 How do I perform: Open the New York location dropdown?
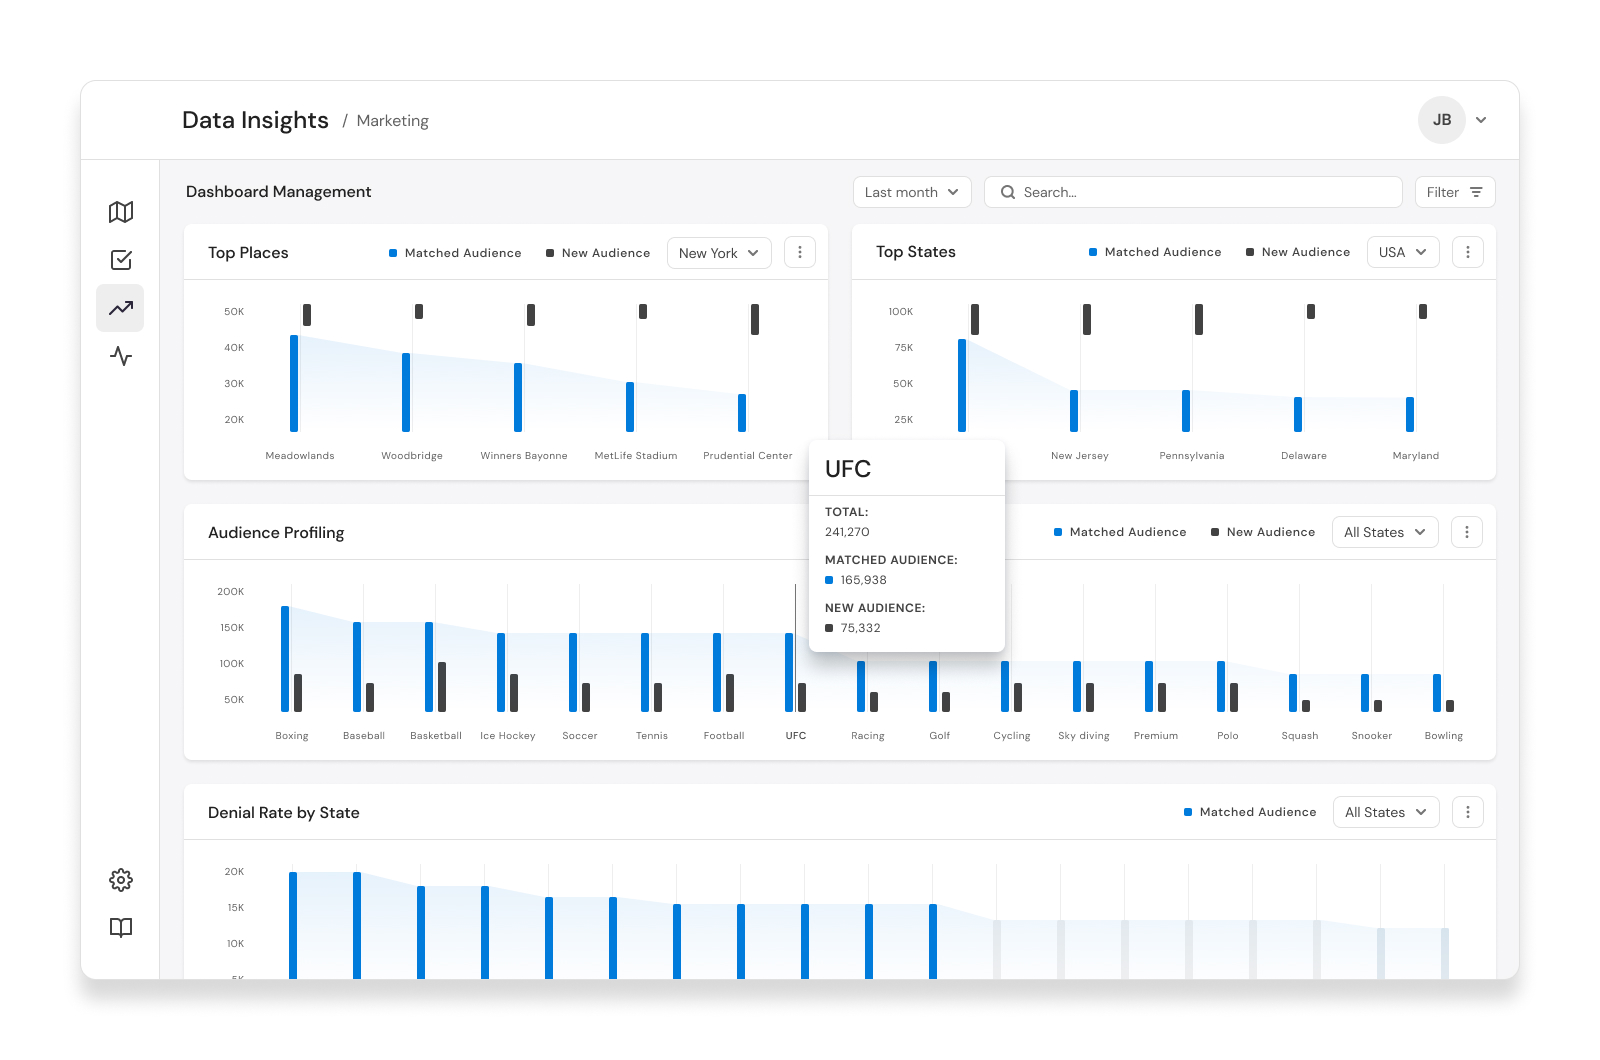[x=719, y=253]
